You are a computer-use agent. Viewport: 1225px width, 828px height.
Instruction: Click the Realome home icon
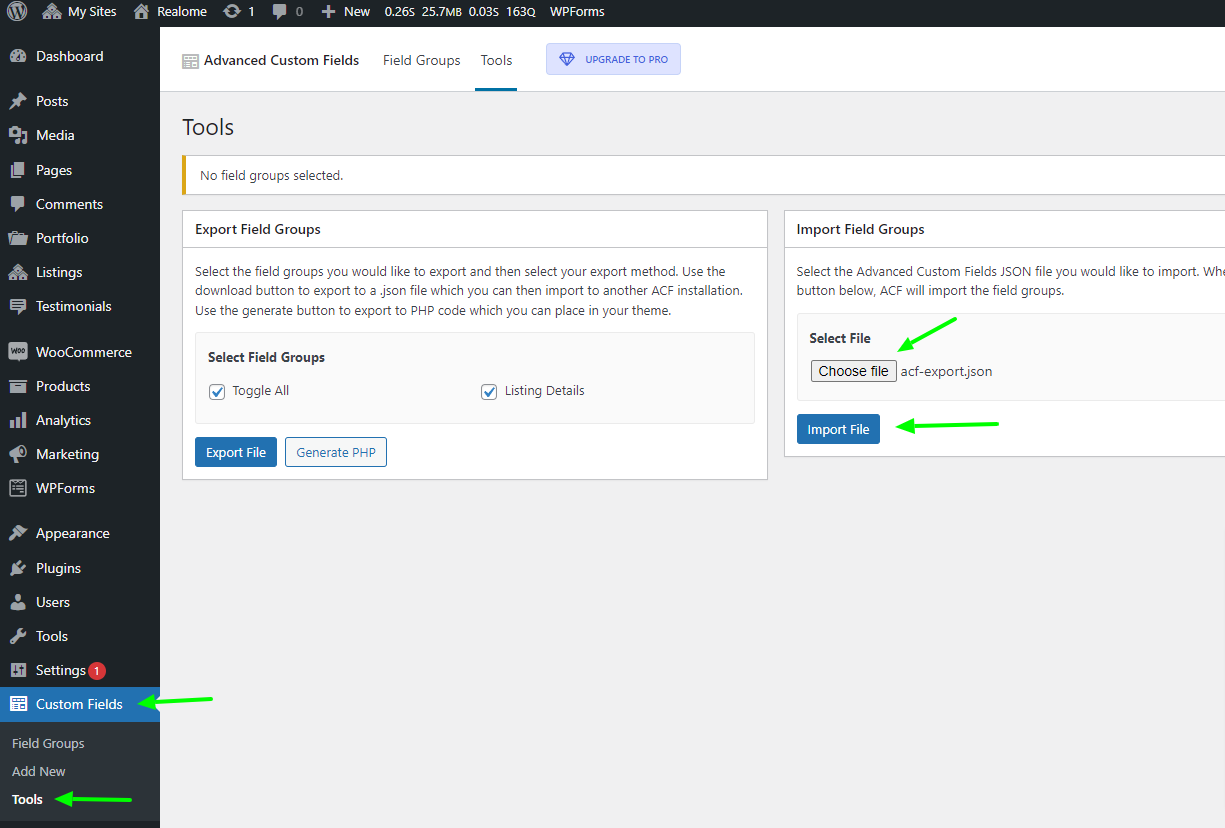[x=141, y=12]
